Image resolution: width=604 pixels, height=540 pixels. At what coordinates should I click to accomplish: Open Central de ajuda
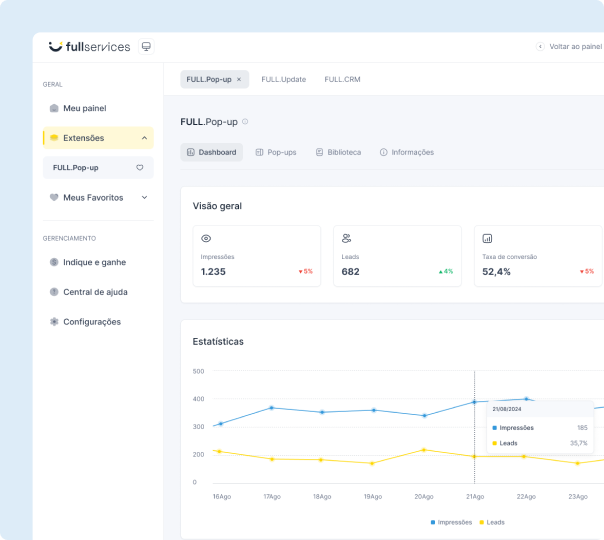[x=95, y=292]
